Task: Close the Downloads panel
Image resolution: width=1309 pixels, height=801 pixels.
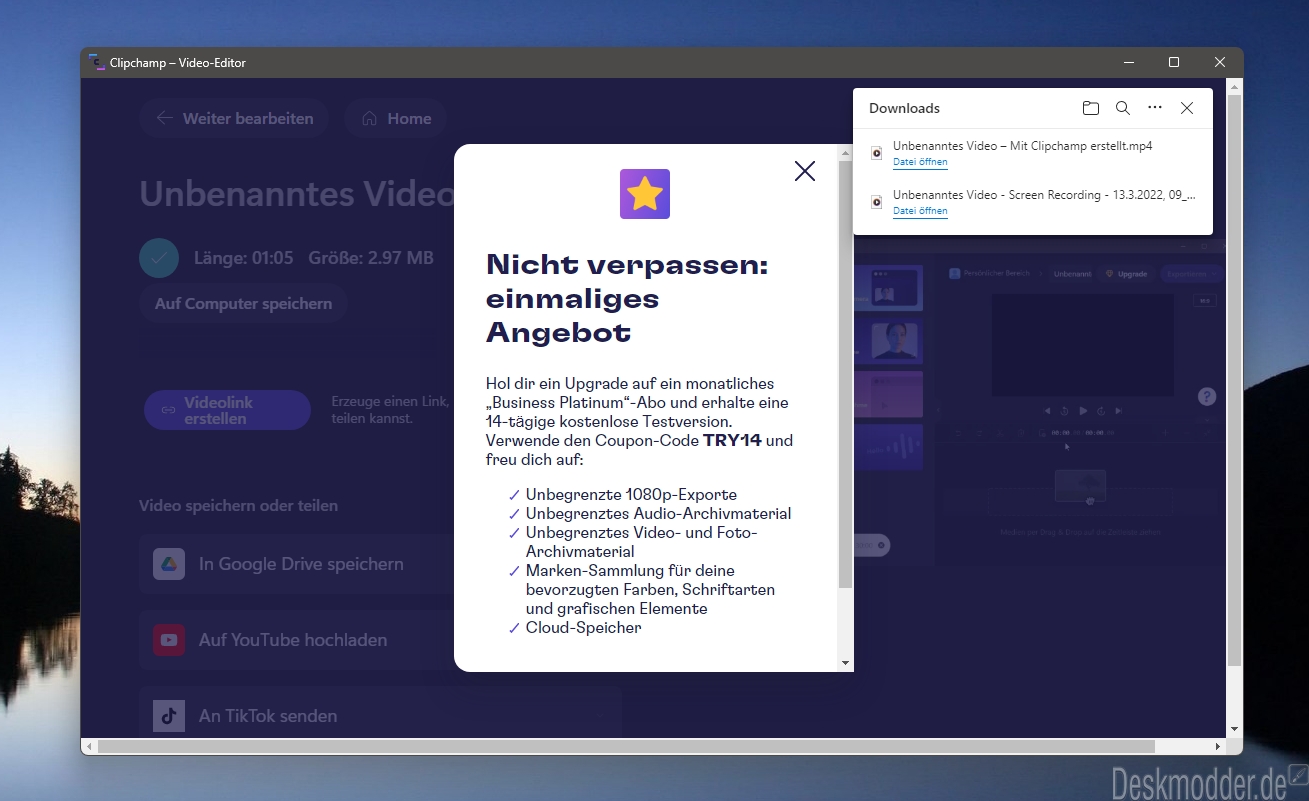Action: coord(1187,108)
